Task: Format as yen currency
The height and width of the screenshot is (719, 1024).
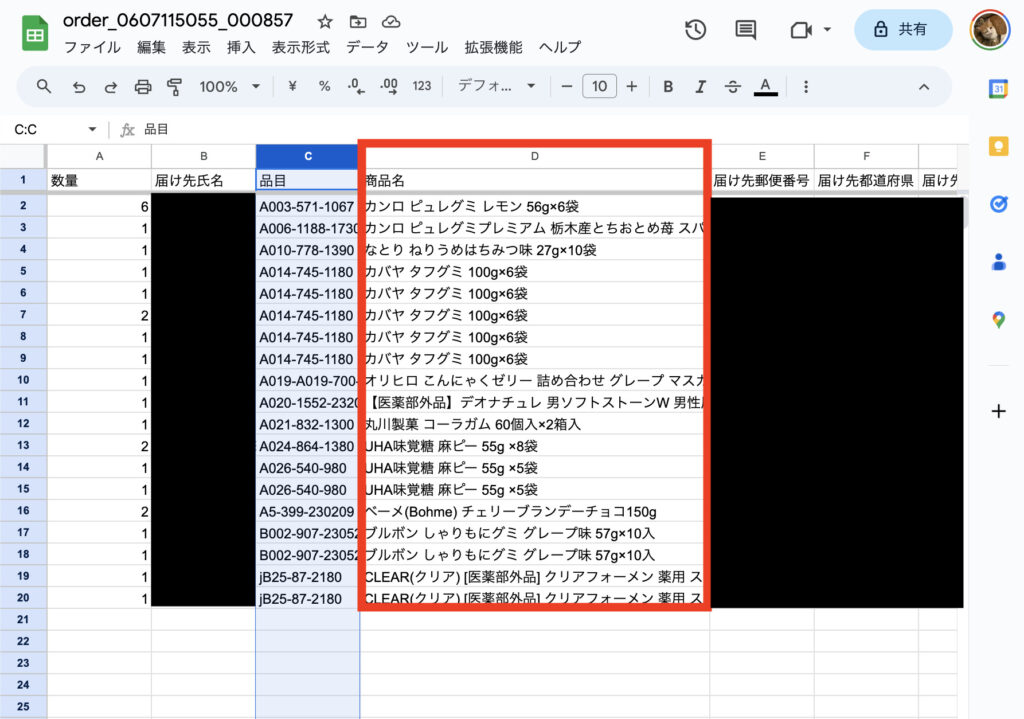Action: click(293, 86)
